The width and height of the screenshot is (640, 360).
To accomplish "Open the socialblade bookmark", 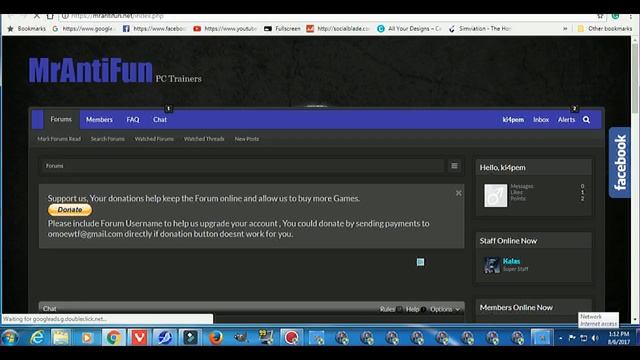I will (338, 29).
